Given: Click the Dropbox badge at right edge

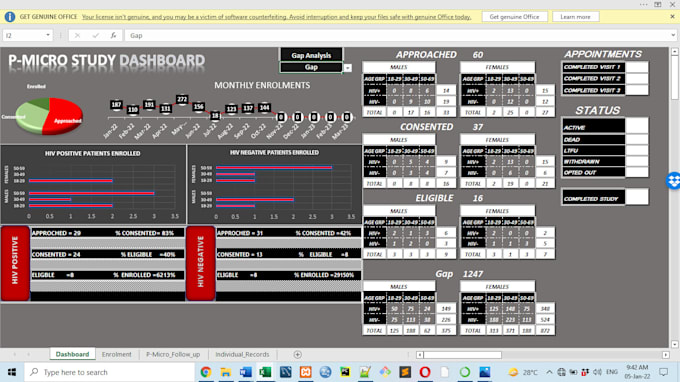Looking at the screenshot, I should point(673,180).
